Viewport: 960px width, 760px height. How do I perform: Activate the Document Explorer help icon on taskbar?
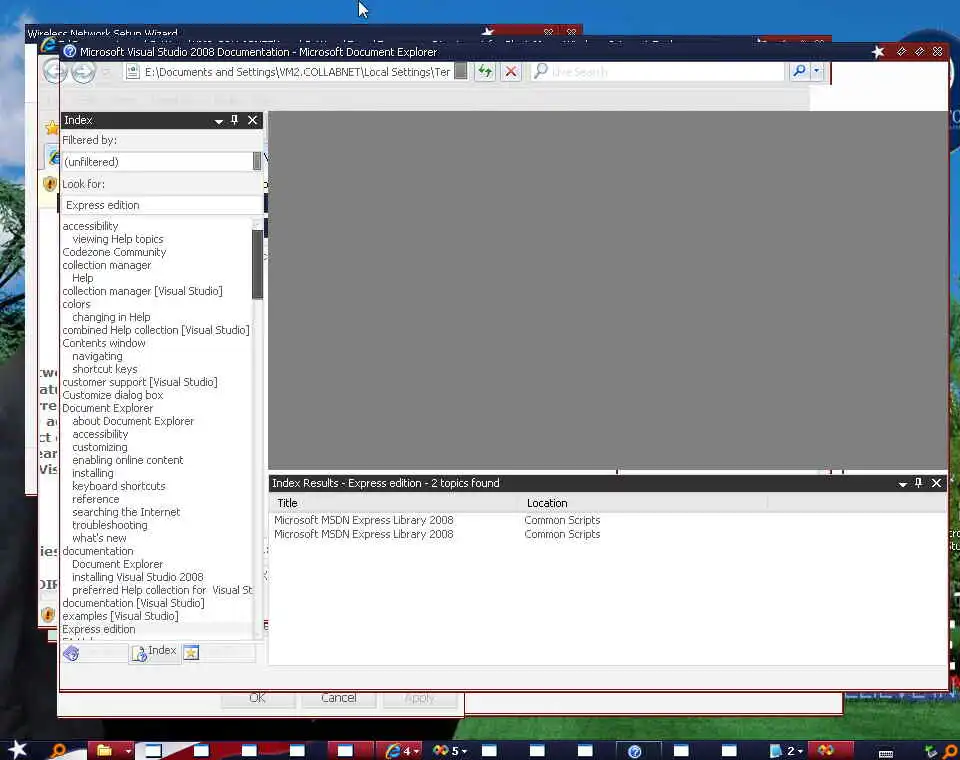coord(635,751)
